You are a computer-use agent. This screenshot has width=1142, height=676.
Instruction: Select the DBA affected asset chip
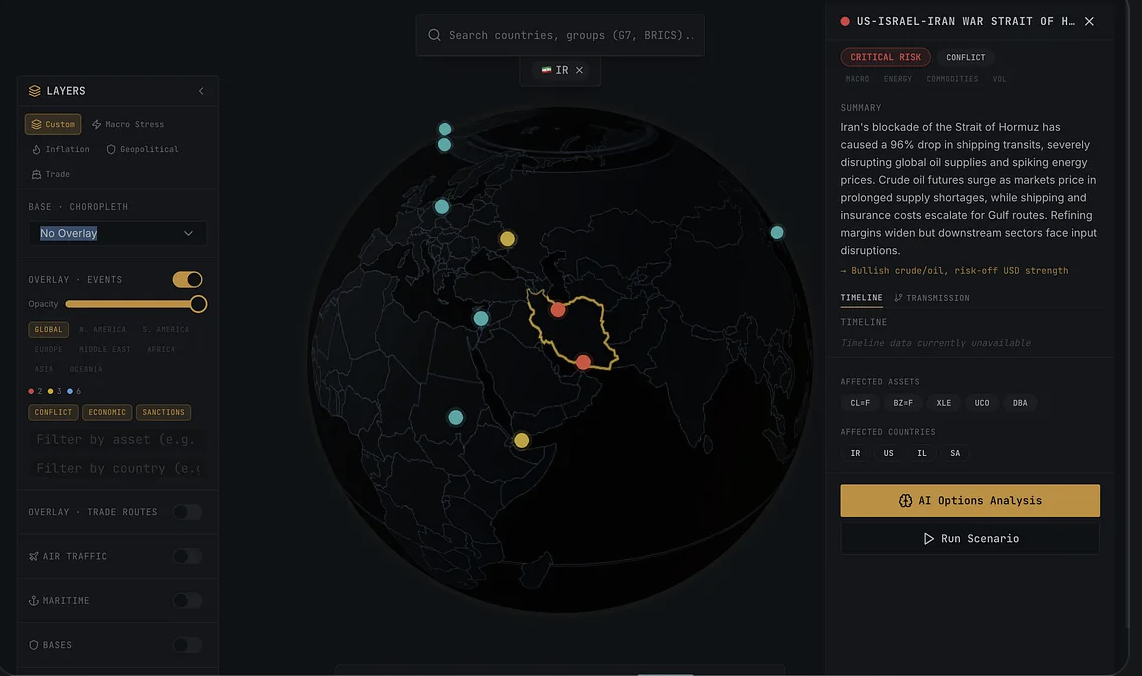click(1020, 403)
